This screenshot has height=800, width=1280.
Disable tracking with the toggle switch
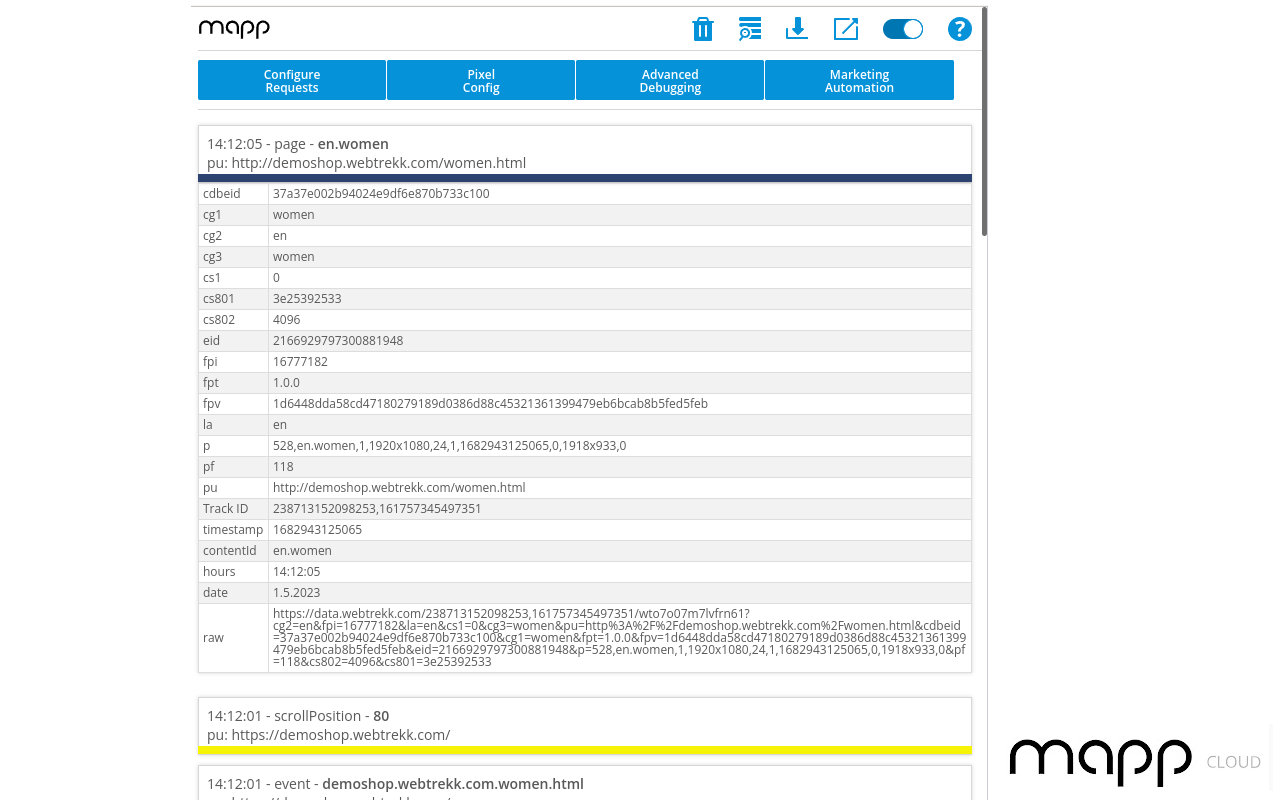[x=902, y=29]
